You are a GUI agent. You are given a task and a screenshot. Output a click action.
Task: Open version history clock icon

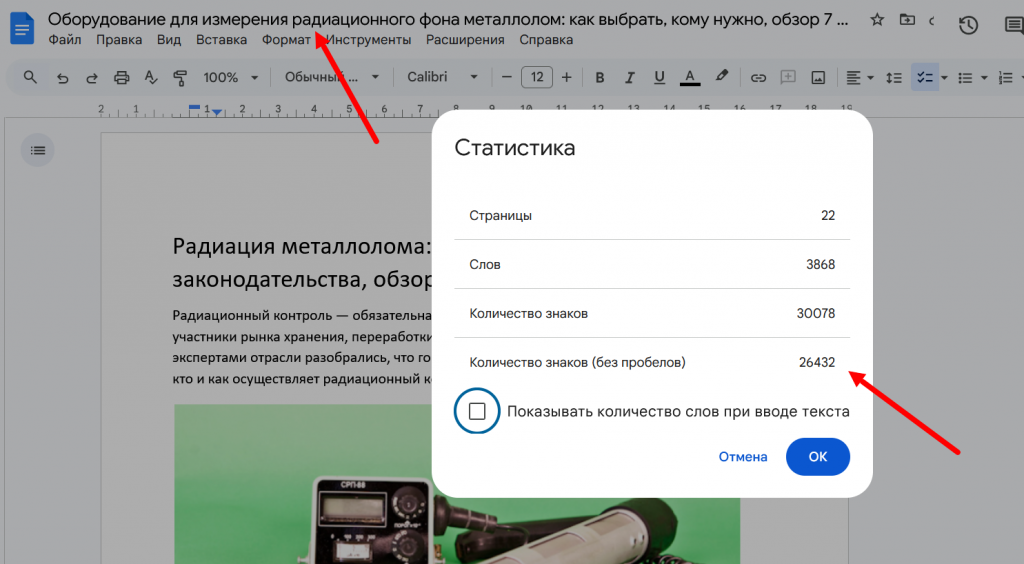click(968, 25)
